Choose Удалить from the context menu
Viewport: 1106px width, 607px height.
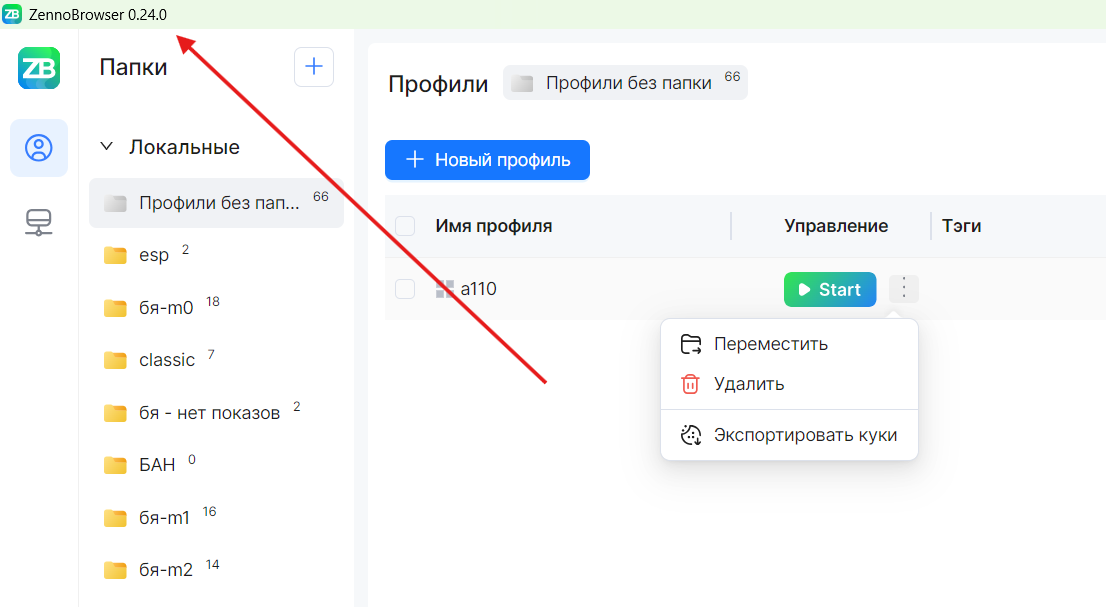pos(748,384)
